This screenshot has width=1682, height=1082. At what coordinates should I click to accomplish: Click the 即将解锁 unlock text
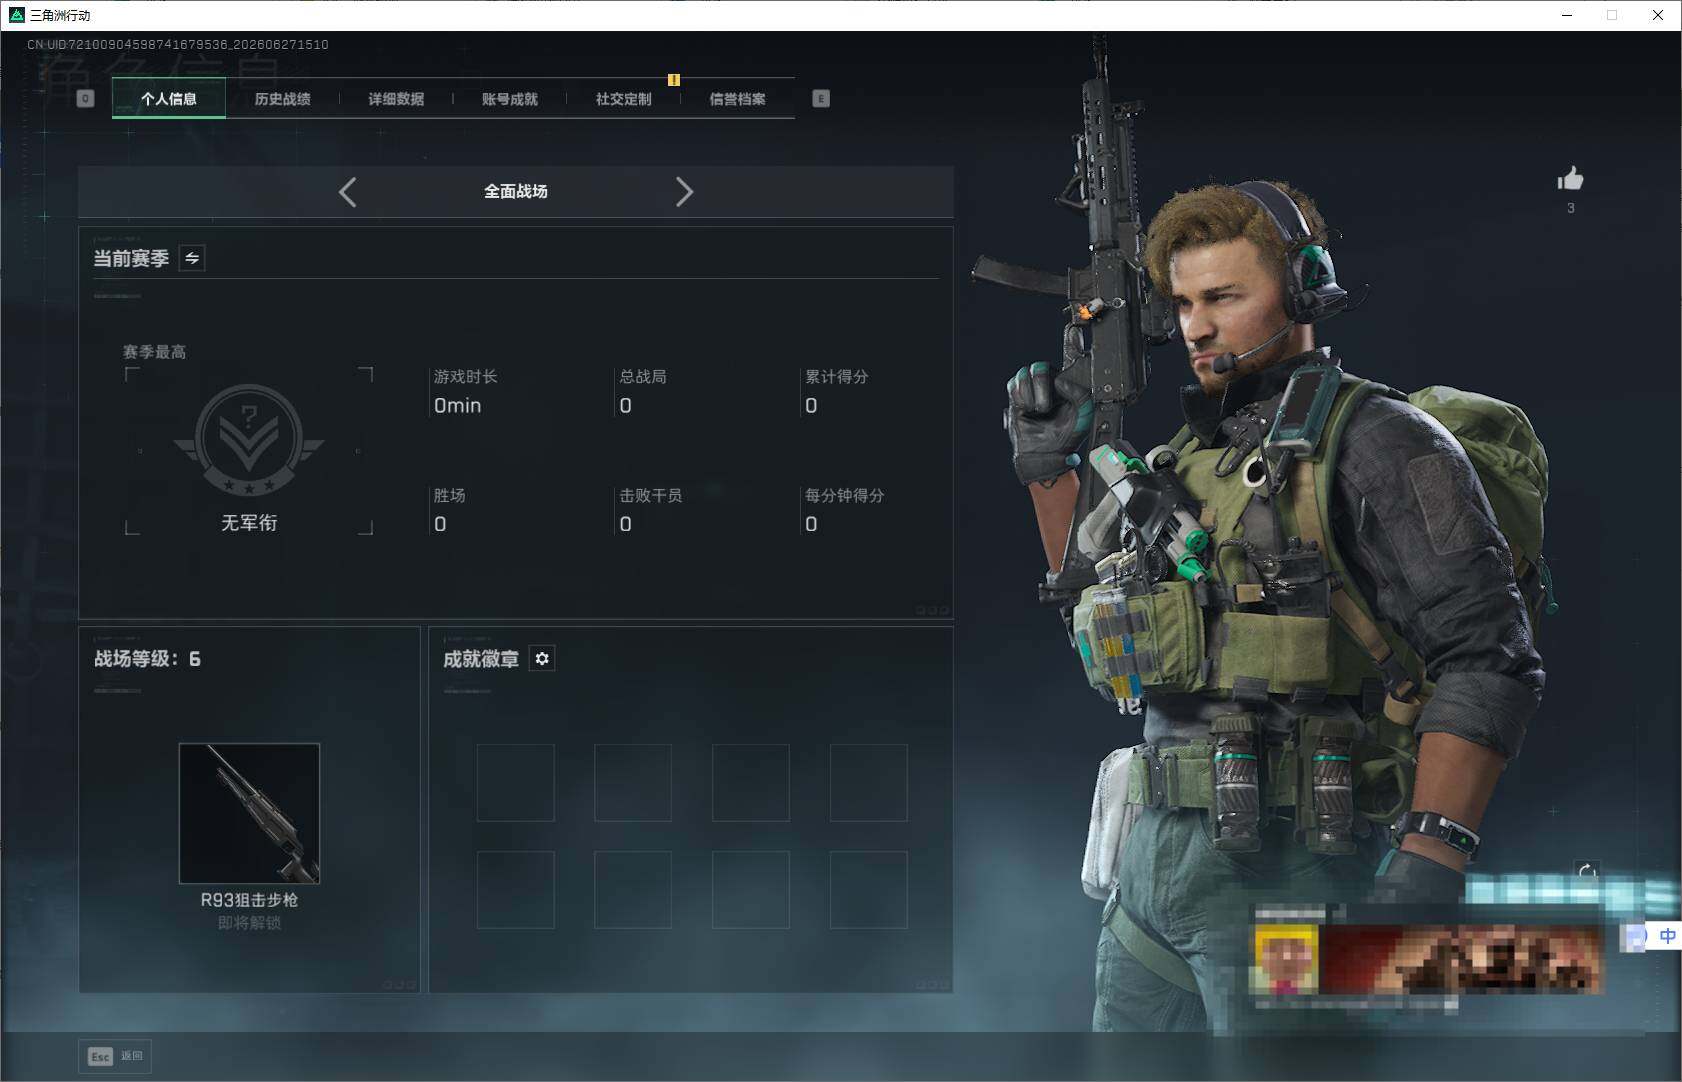[x=249, y=922]
